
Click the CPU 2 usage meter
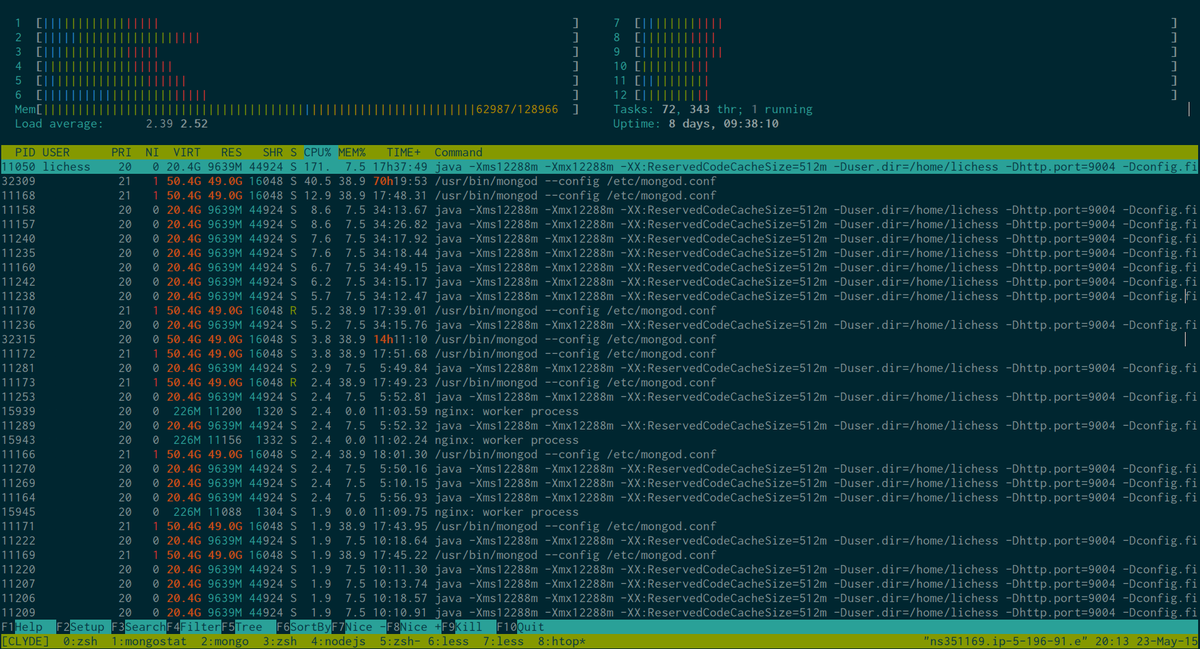point(297,37)
